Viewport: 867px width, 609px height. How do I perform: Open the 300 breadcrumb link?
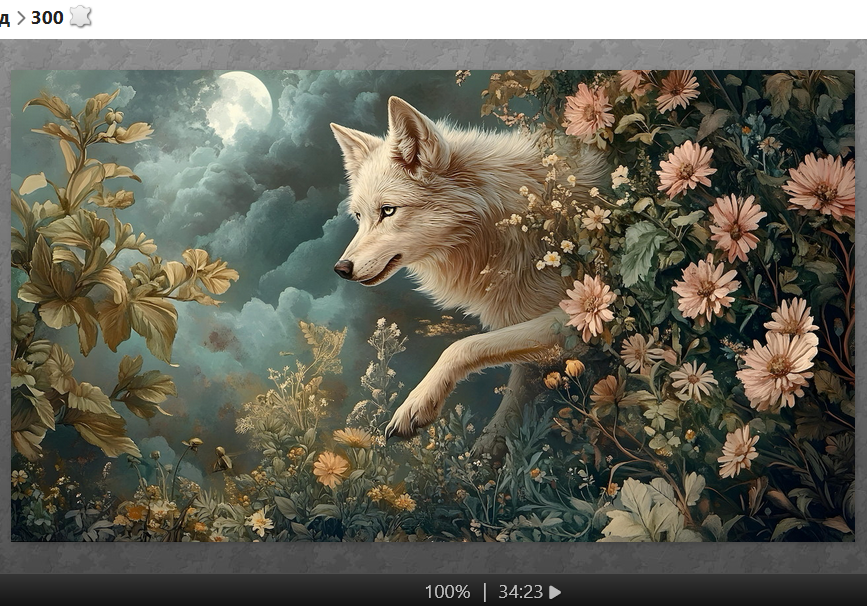click(x=47, y=18)
